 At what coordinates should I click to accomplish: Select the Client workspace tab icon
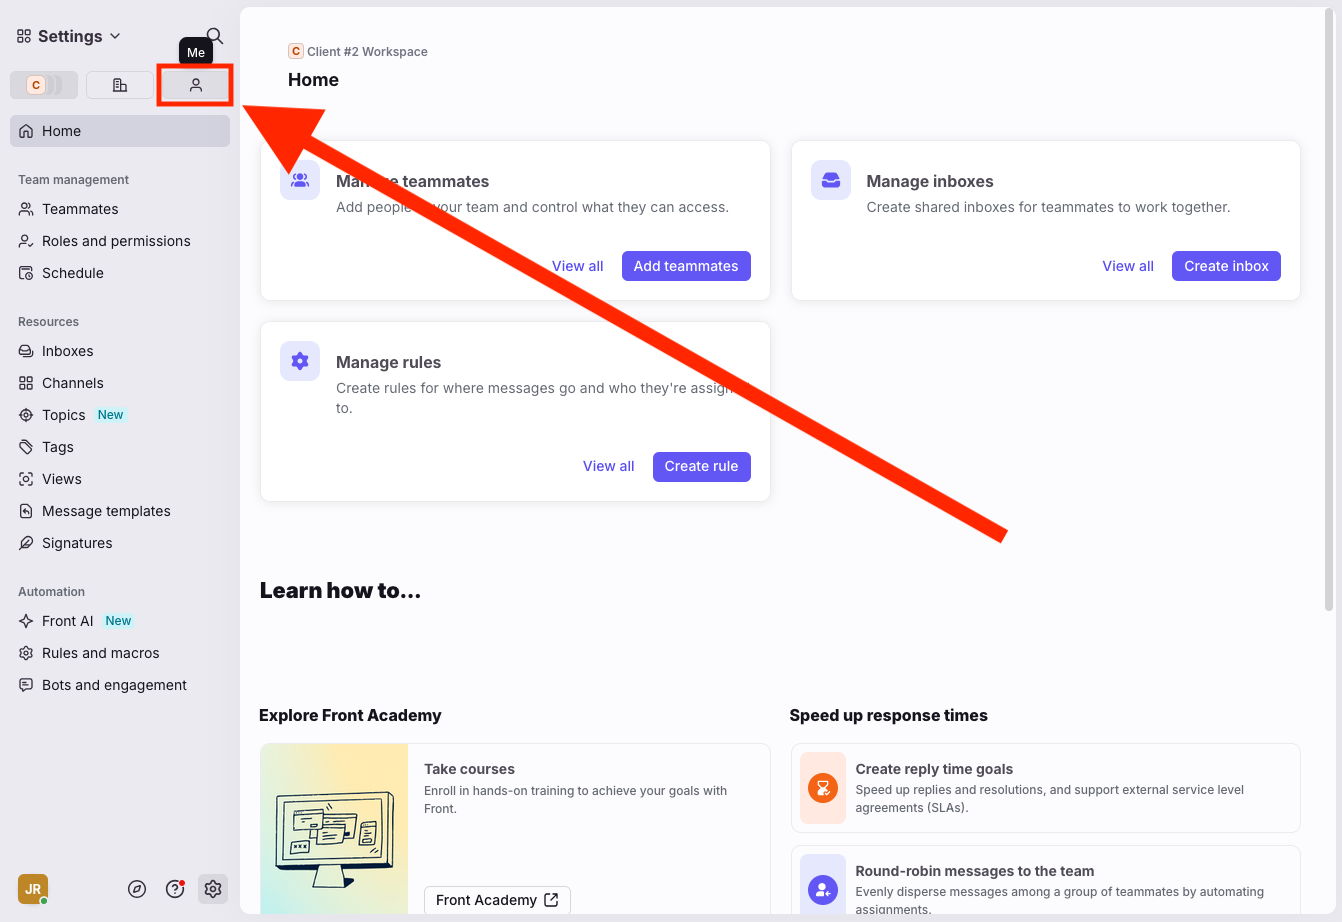tap(43, 85)
